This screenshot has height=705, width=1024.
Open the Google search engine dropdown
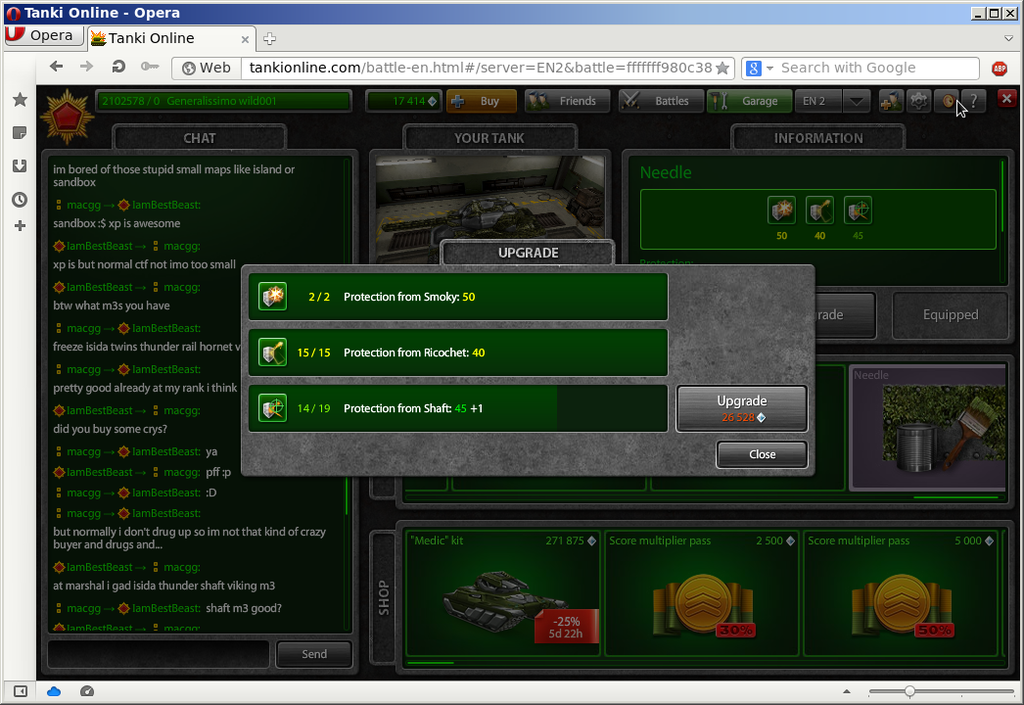tap(759, 68)
